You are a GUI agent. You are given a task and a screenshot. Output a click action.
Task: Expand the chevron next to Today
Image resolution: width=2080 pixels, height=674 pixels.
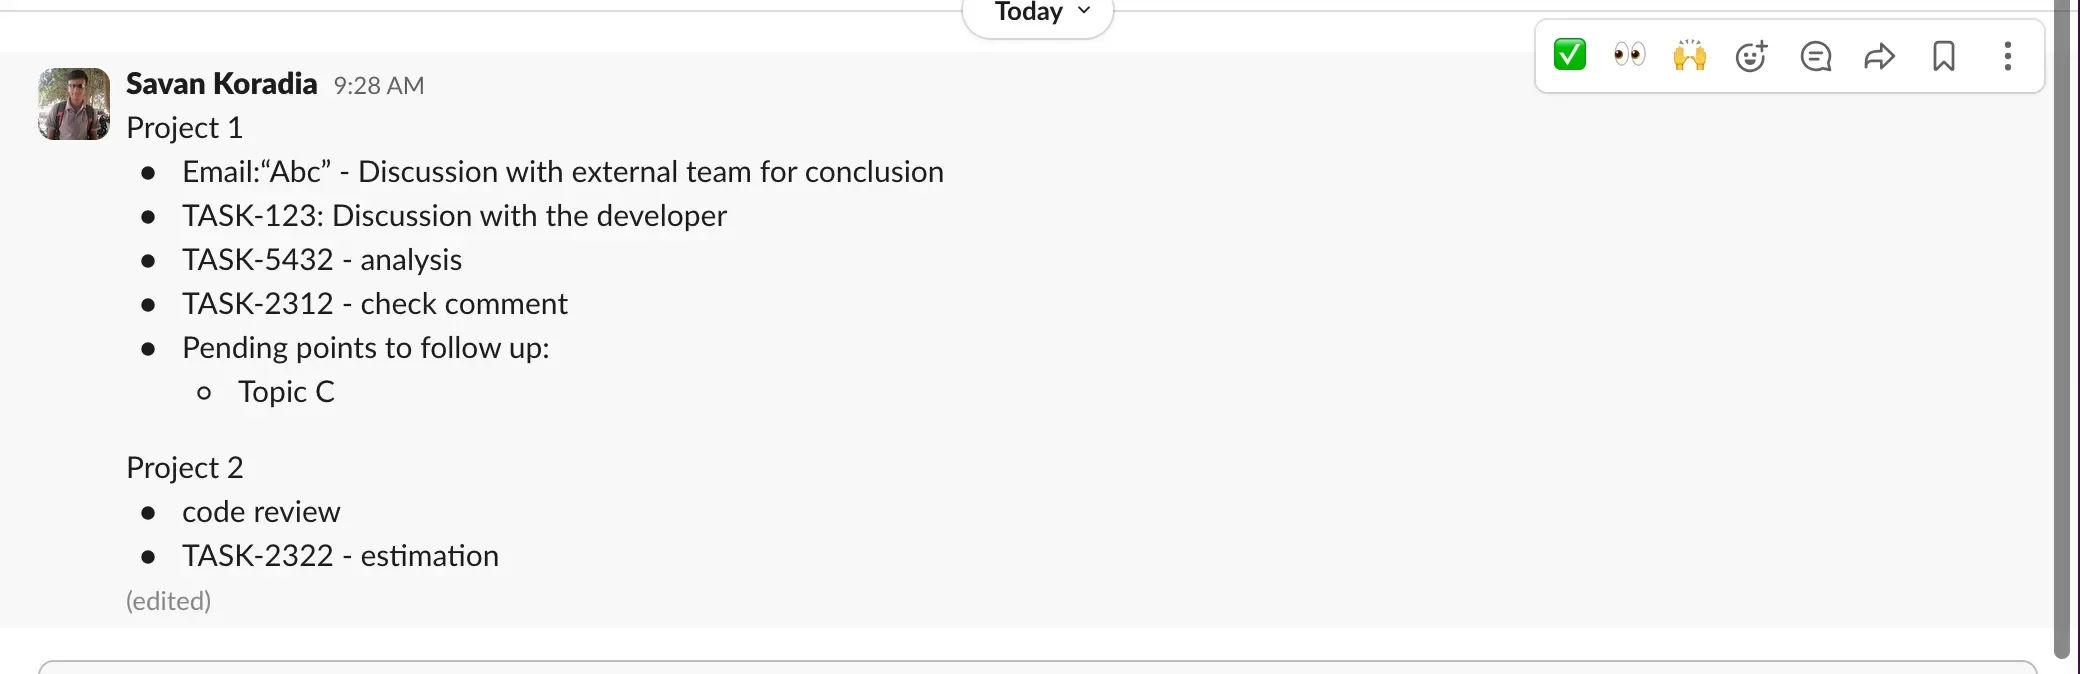tap(1082, 12)
